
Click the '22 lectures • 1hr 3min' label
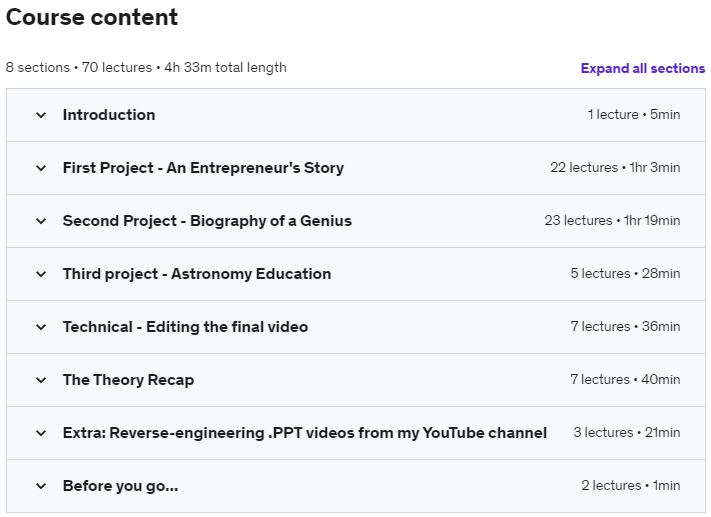coord(615,167)
